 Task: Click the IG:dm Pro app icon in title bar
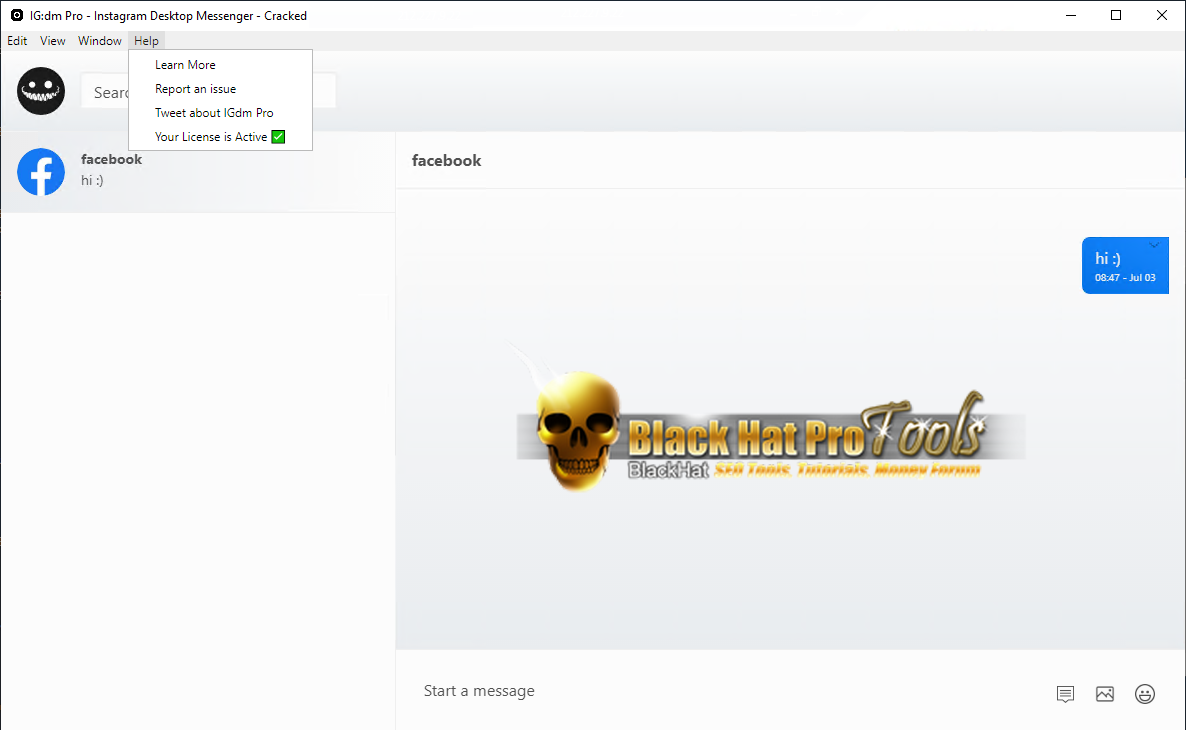[x=17, y=15]
